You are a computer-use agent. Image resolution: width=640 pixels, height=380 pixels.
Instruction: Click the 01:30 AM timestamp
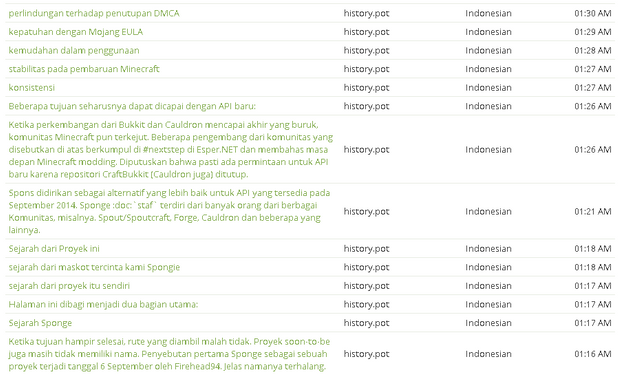click(593, 13)
